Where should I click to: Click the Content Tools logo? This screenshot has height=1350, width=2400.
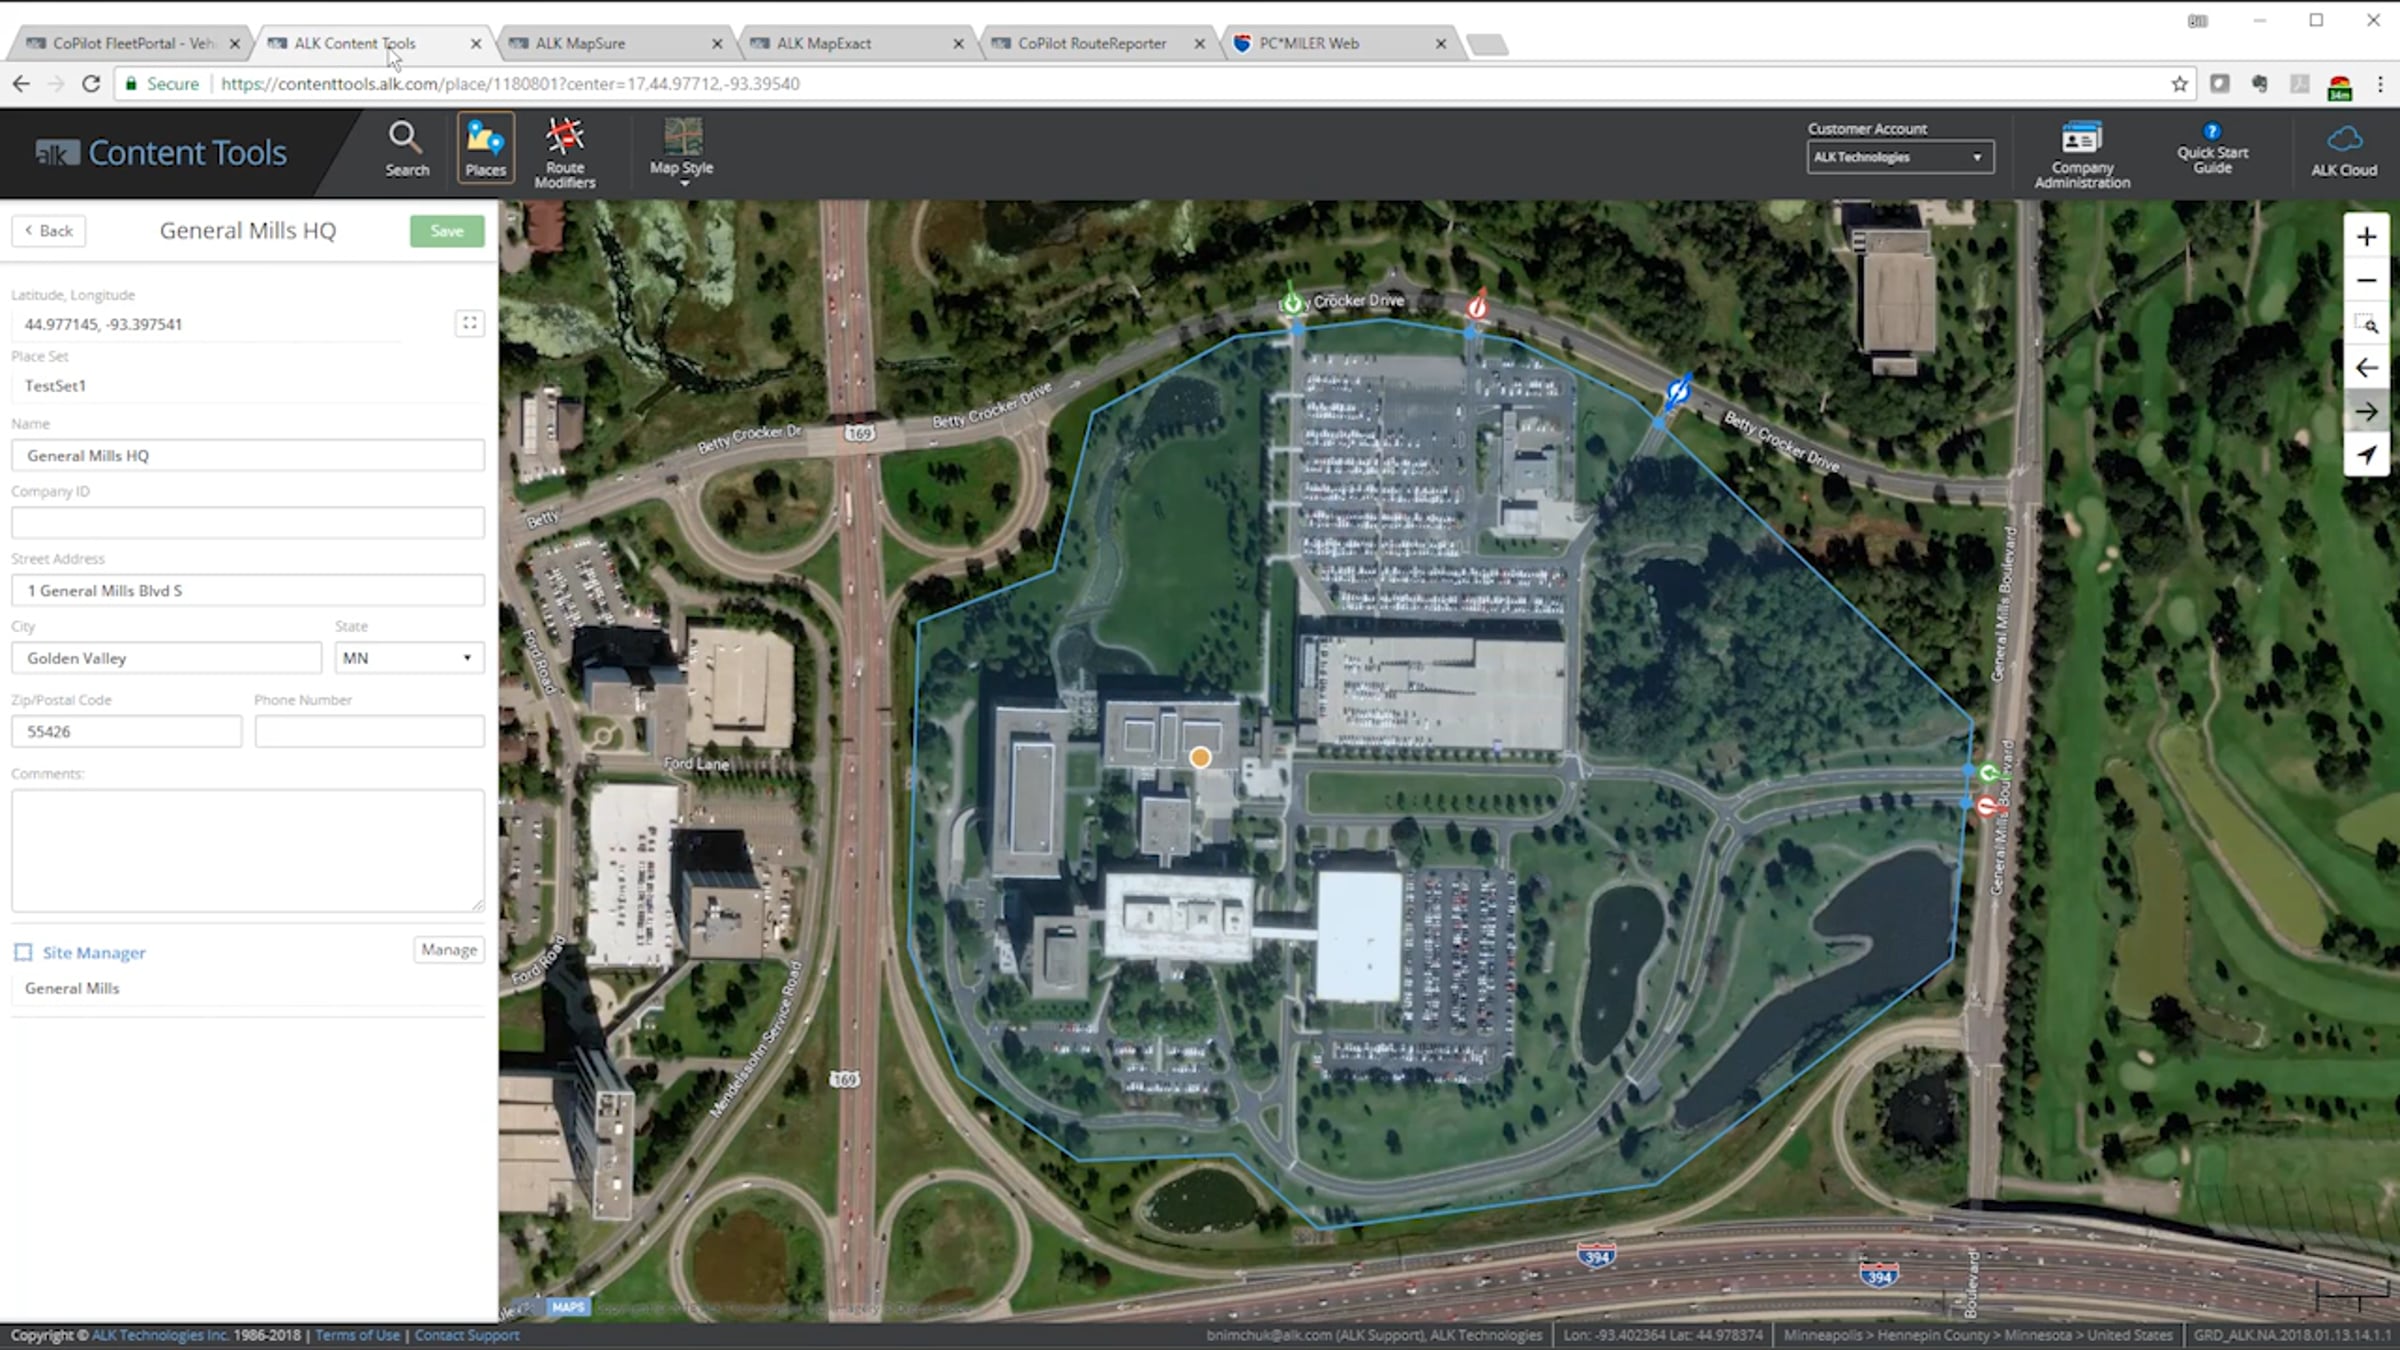[161, 152]
